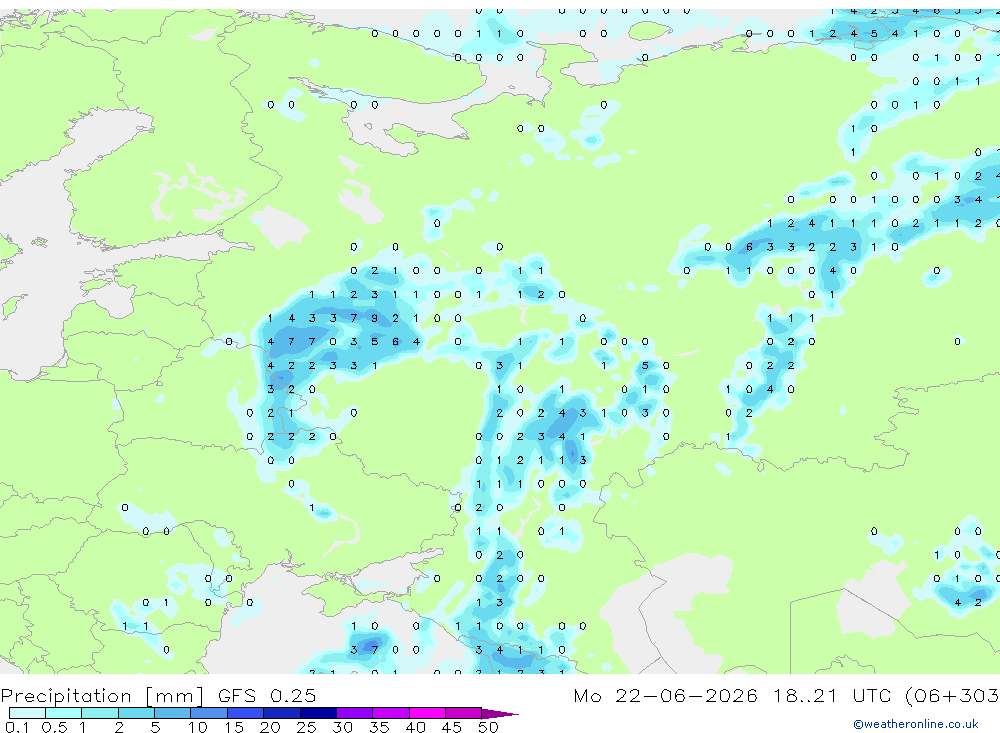This screenshot has height=733, width=1000.
Task: Pick the violet swatch between 35 and 40
Action: [x=391, y=713]
